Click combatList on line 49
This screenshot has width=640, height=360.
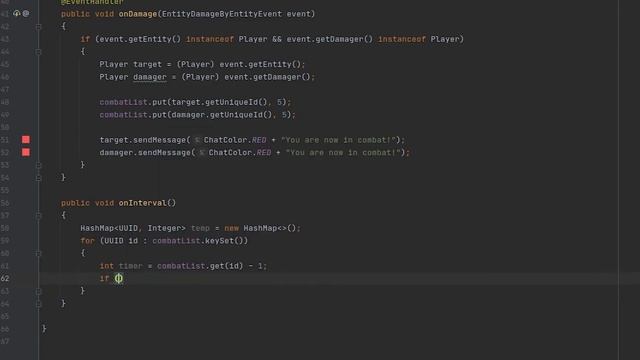(x=123, y=115)
